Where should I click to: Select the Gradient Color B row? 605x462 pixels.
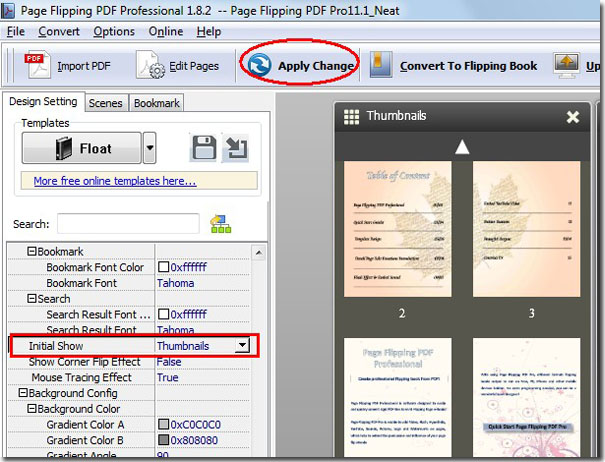tap(129, 440)
